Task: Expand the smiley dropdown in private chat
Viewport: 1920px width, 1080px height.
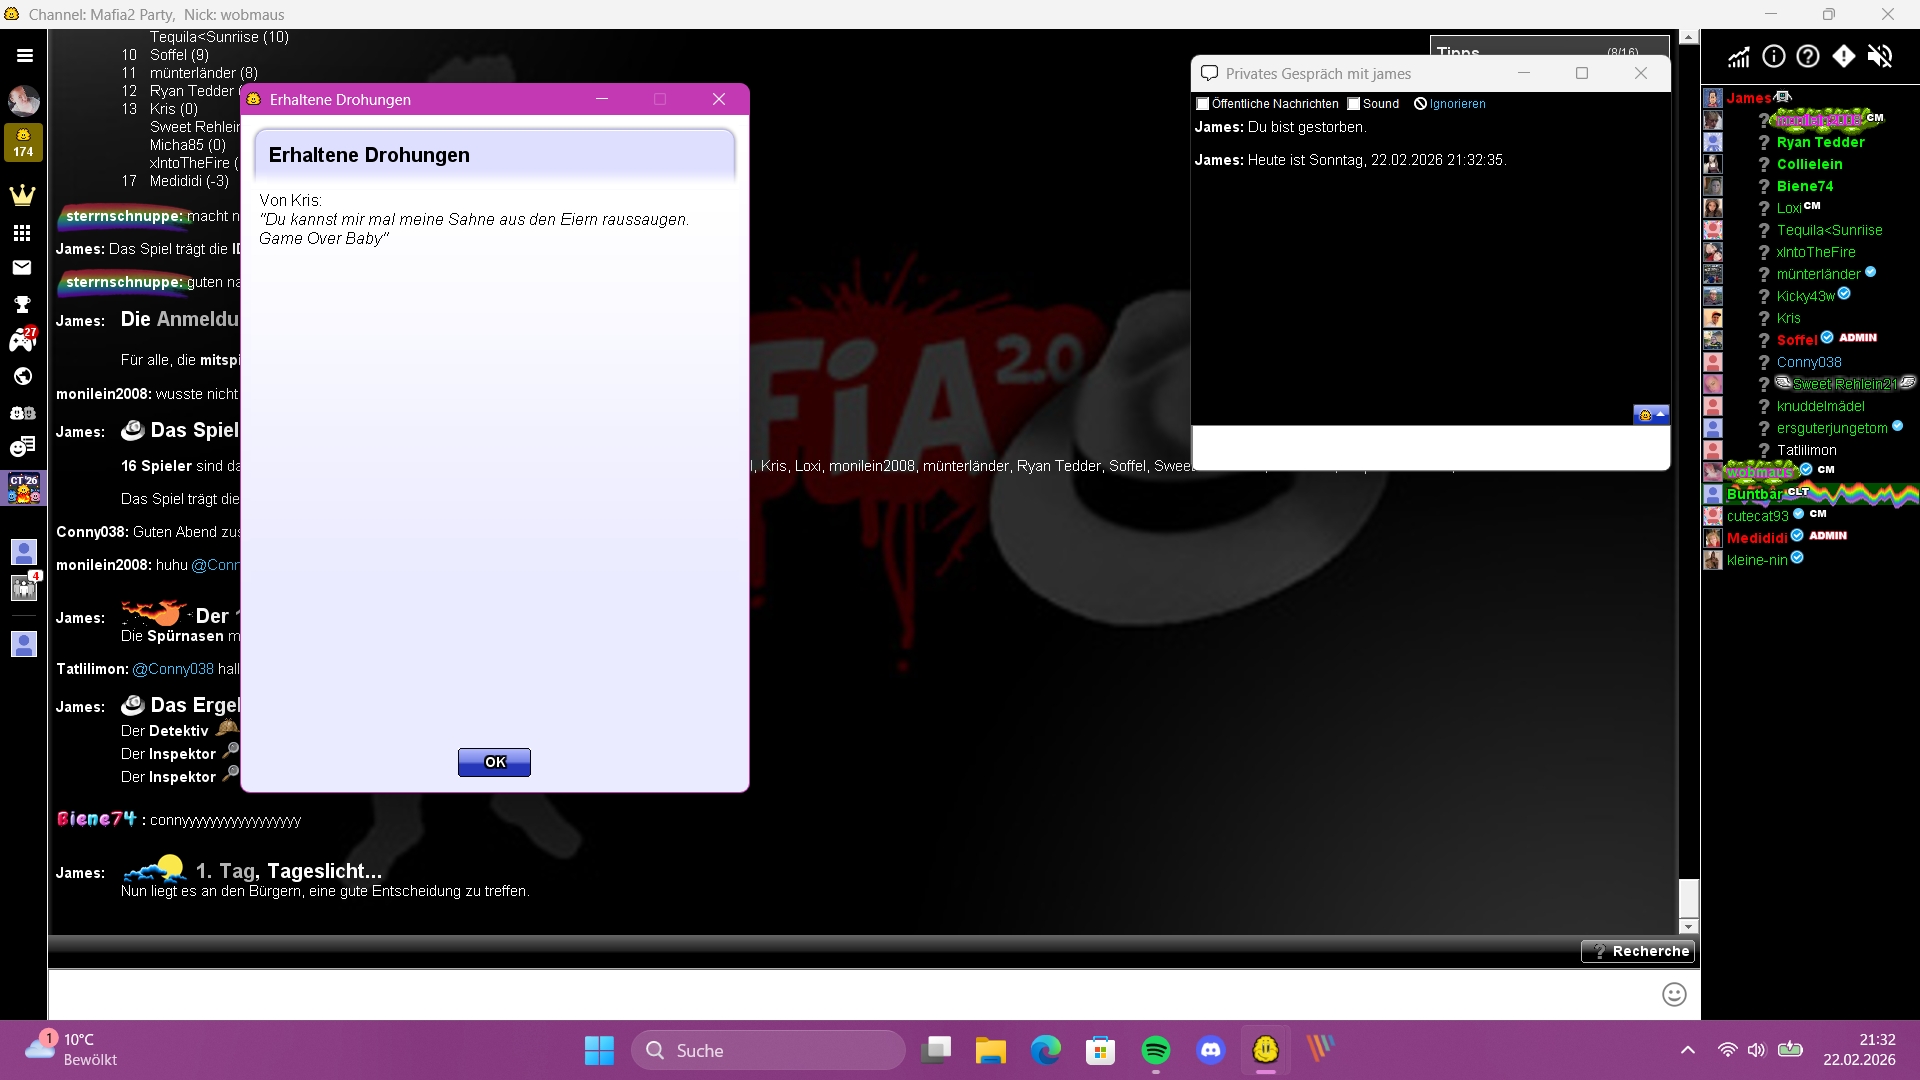Action: tap(1651, 415)
